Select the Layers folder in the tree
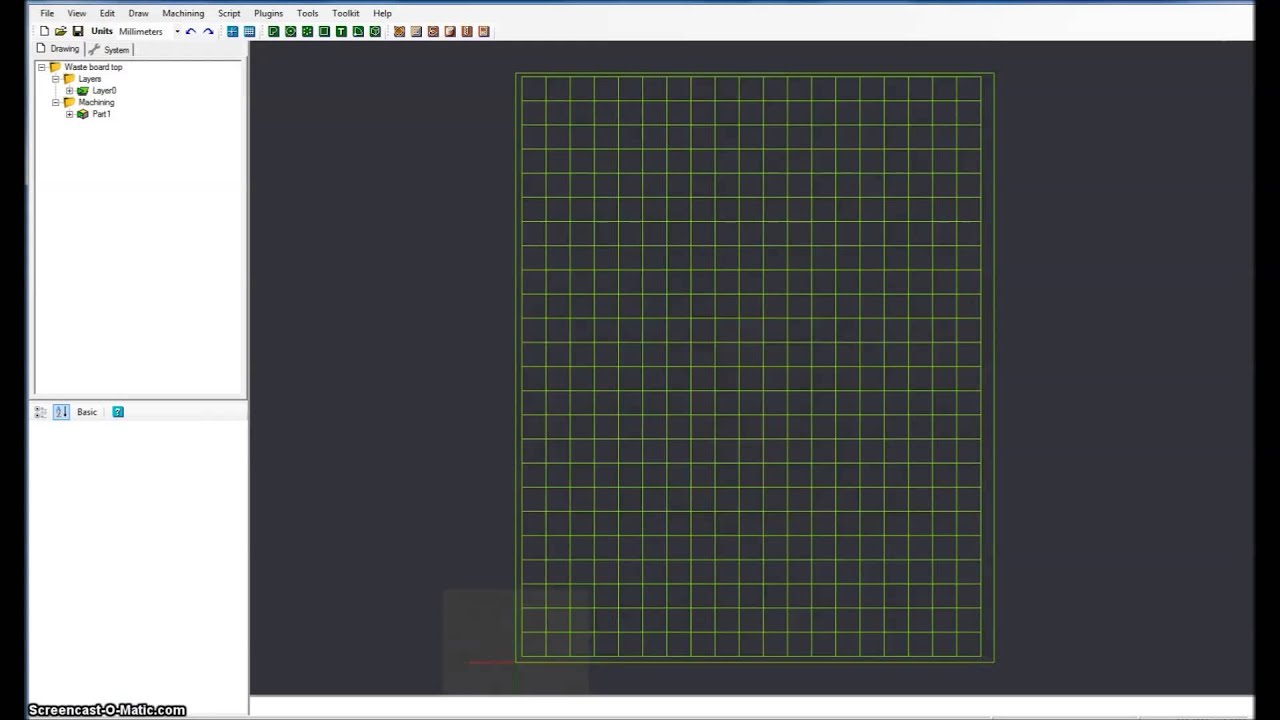 coord(90,79)
